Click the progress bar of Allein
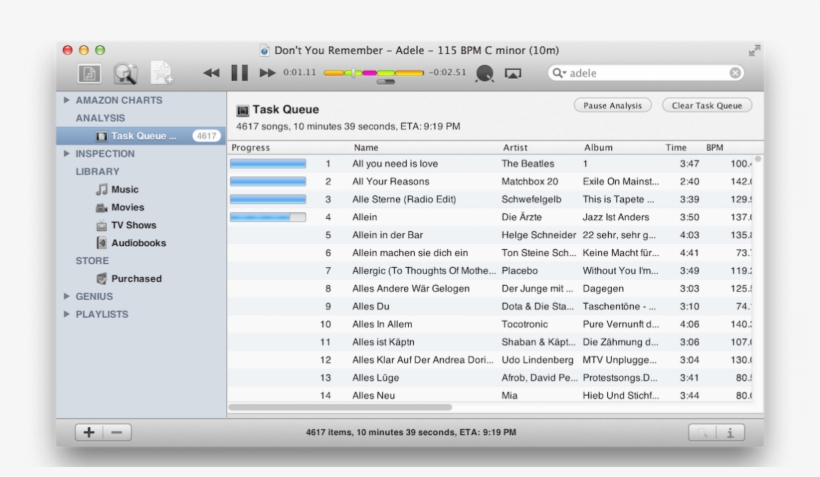Viewport: 820px width, 477px height. [268, 217]
